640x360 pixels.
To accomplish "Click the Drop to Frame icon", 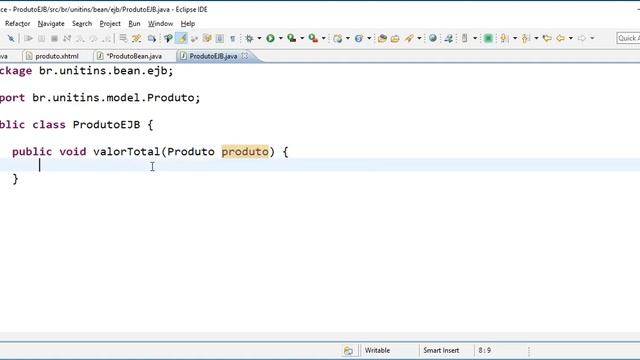I will 123,38.
